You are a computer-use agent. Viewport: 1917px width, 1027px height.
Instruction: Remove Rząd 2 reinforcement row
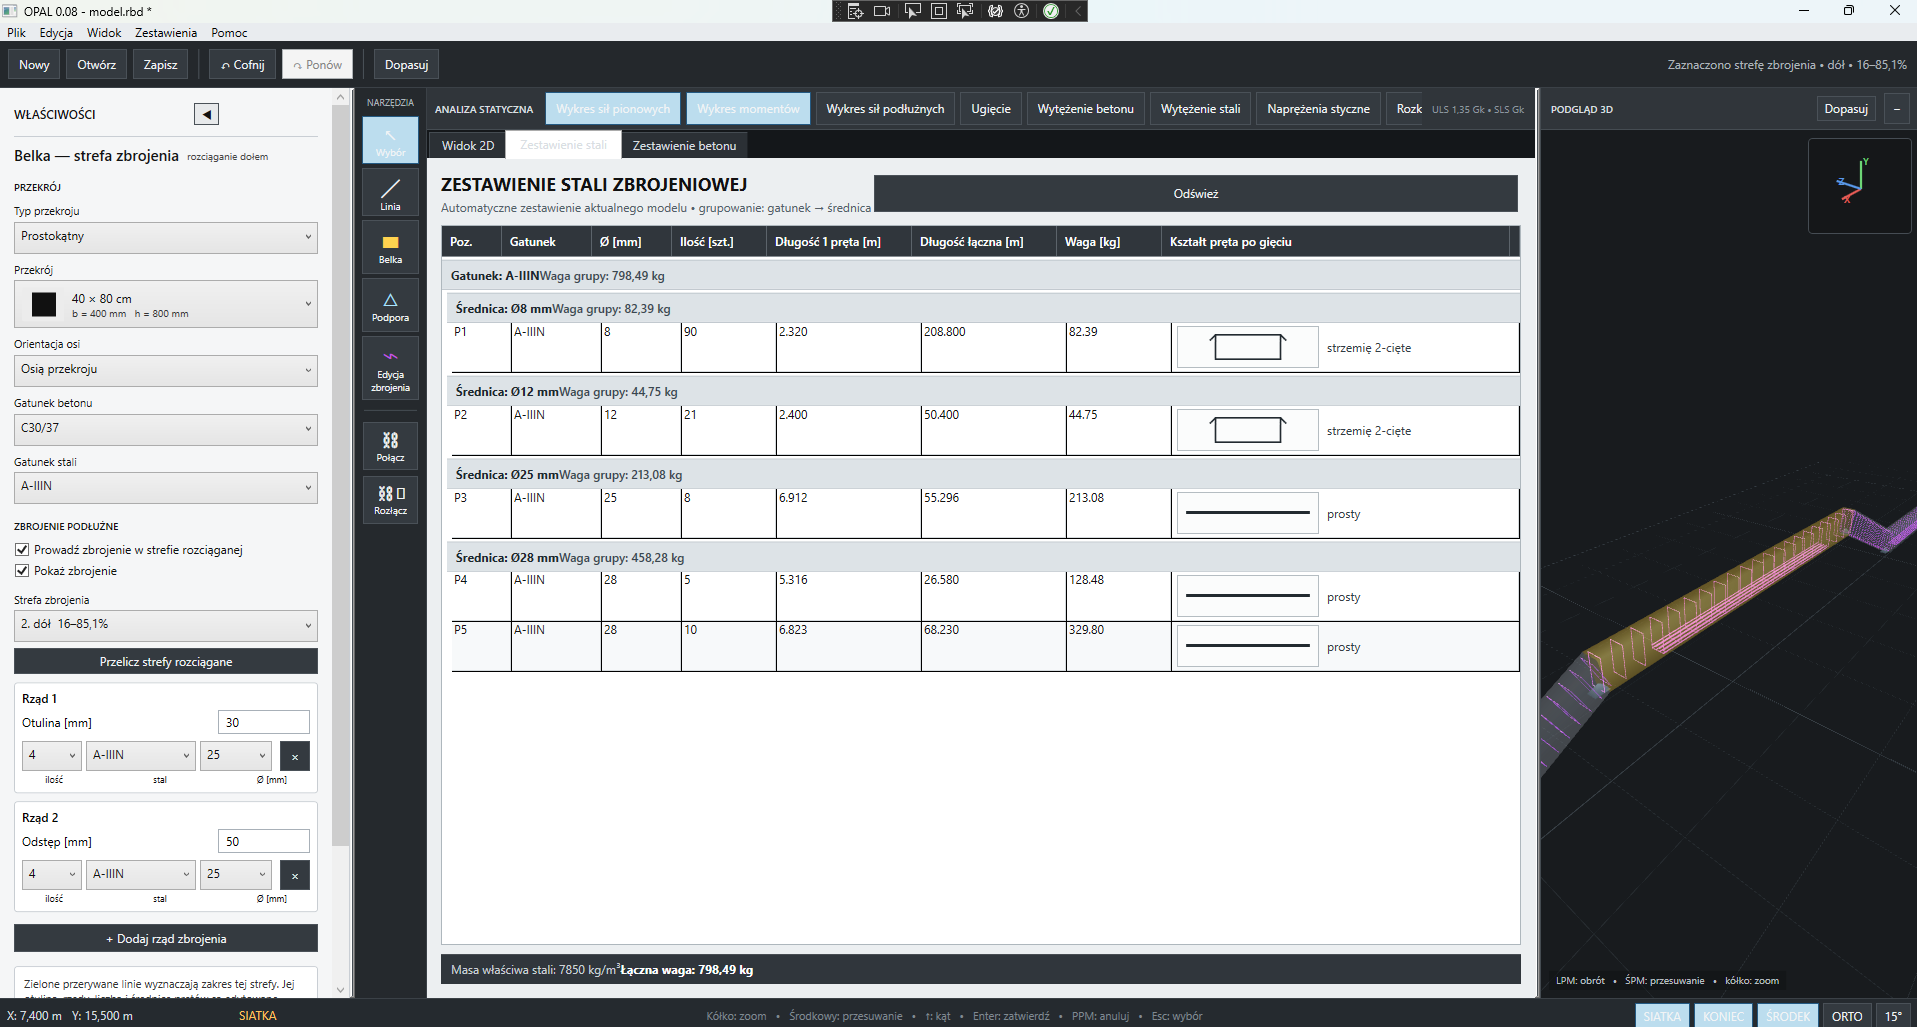tap(295, 875)
